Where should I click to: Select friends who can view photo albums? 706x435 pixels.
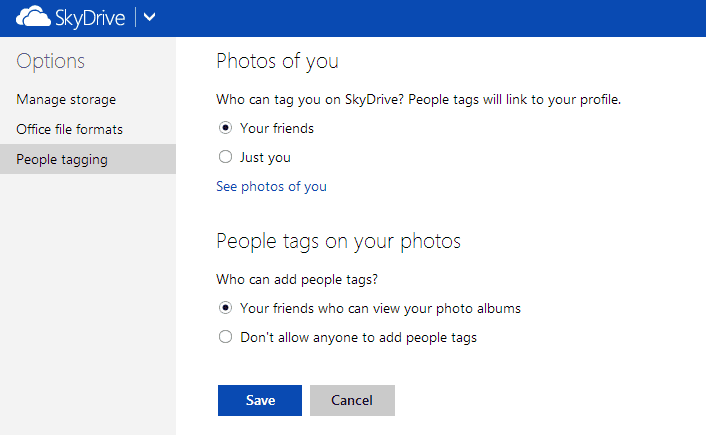(225, 308)
